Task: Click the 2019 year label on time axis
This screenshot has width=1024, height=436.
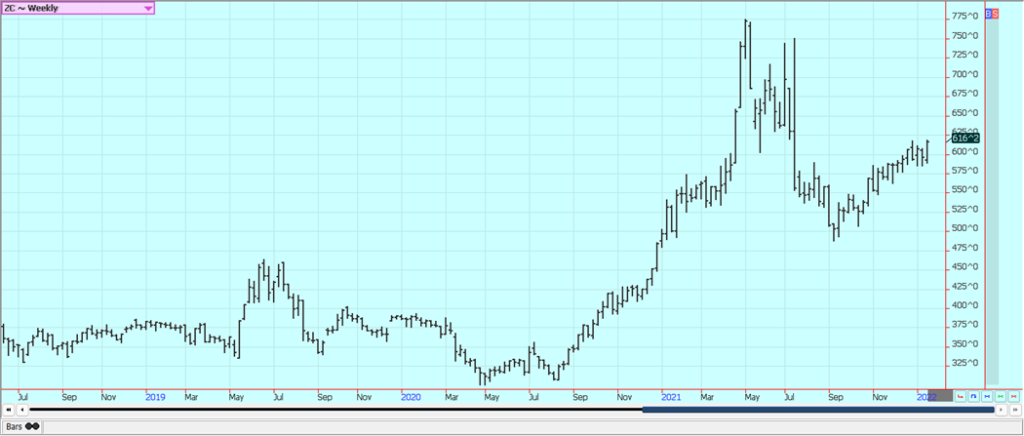Action: [155, 396]
